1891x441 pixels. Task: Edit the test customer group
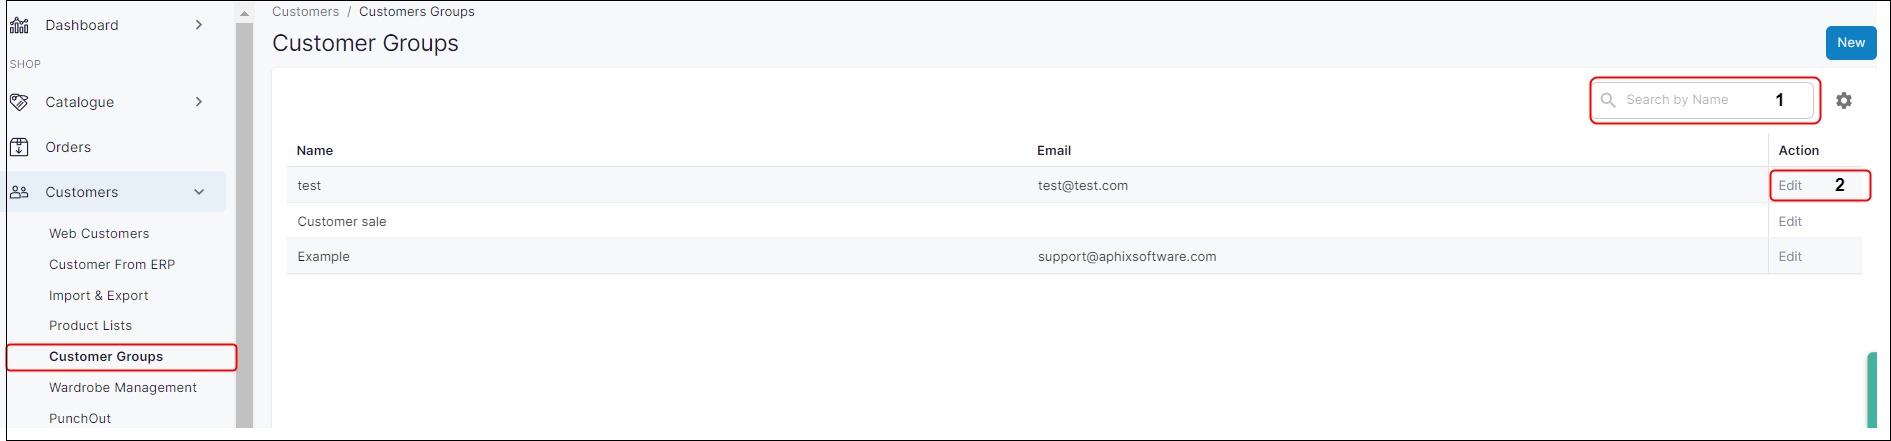coord(1790,185)
